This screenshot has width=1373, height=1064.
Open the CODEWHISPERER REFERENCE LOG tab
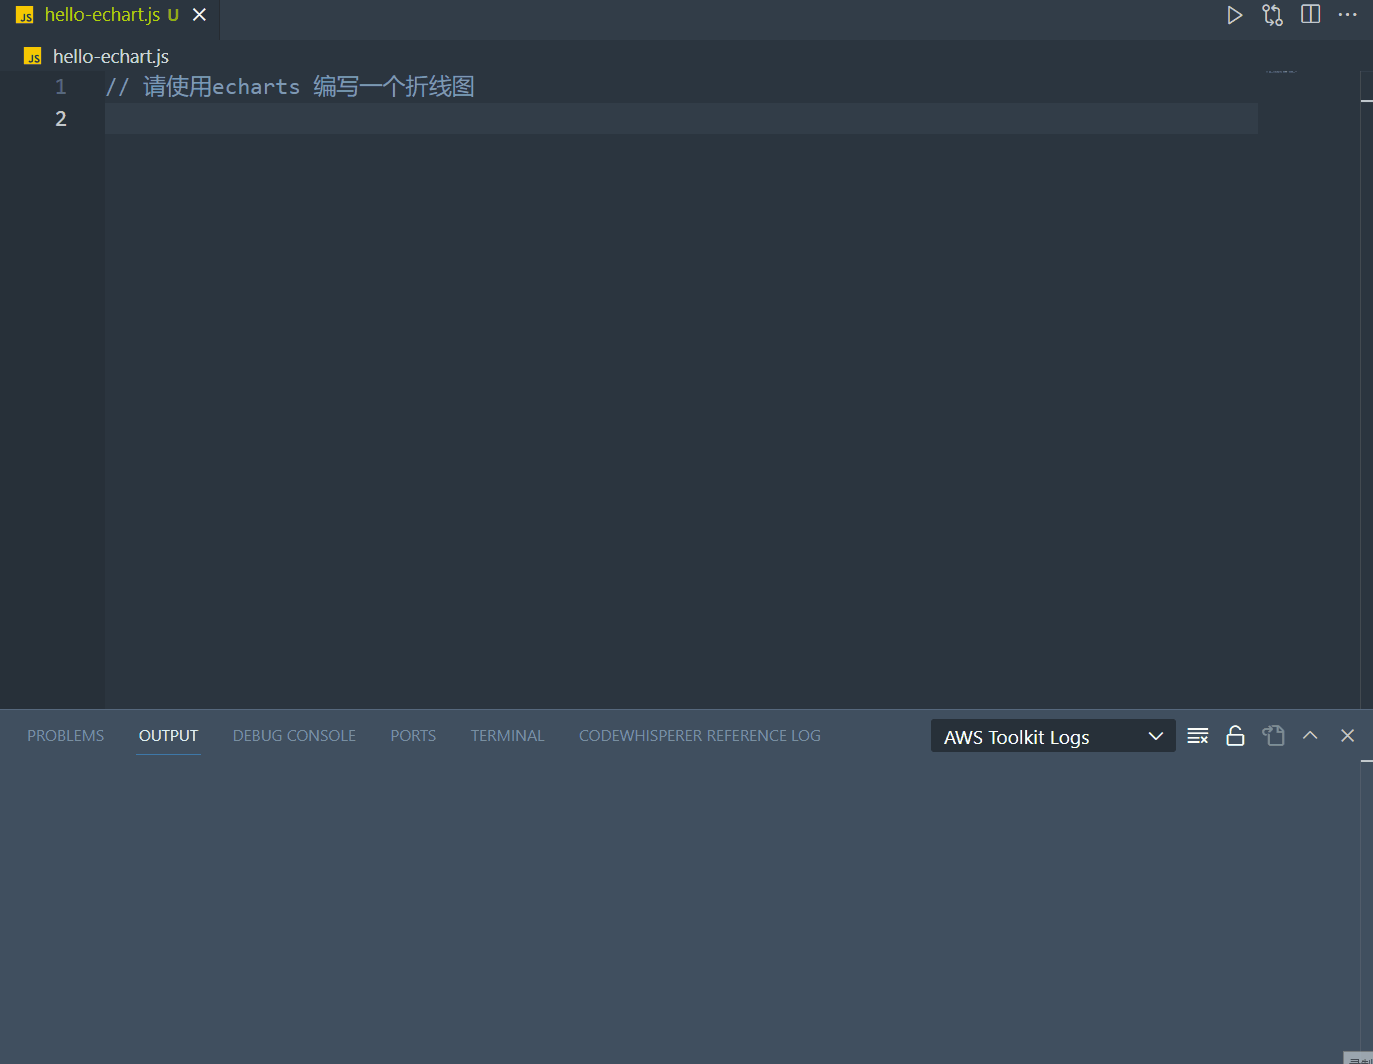[699, 736]
